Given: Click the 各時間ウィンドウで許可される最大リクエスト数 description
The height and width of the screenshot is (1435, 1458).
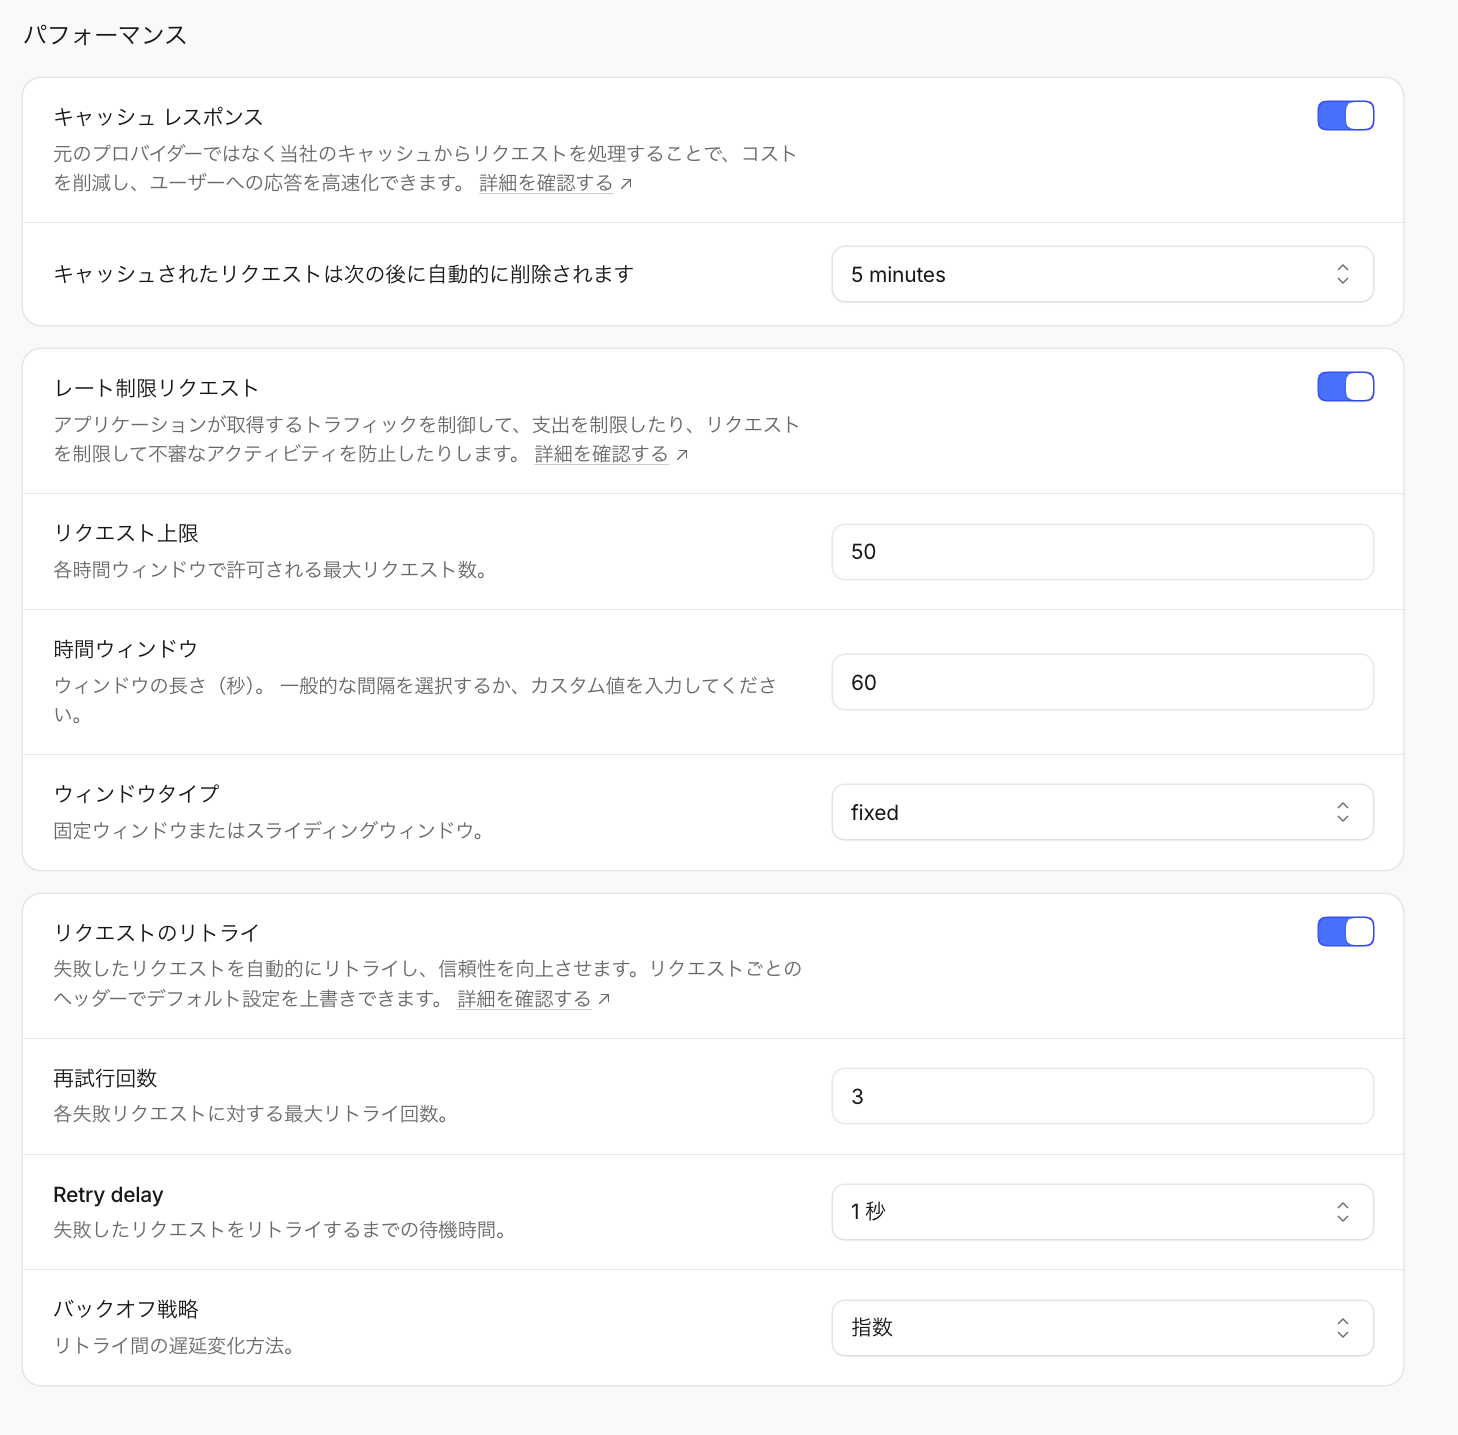Looking at the screenshot, I should click(x=270, y=570).
